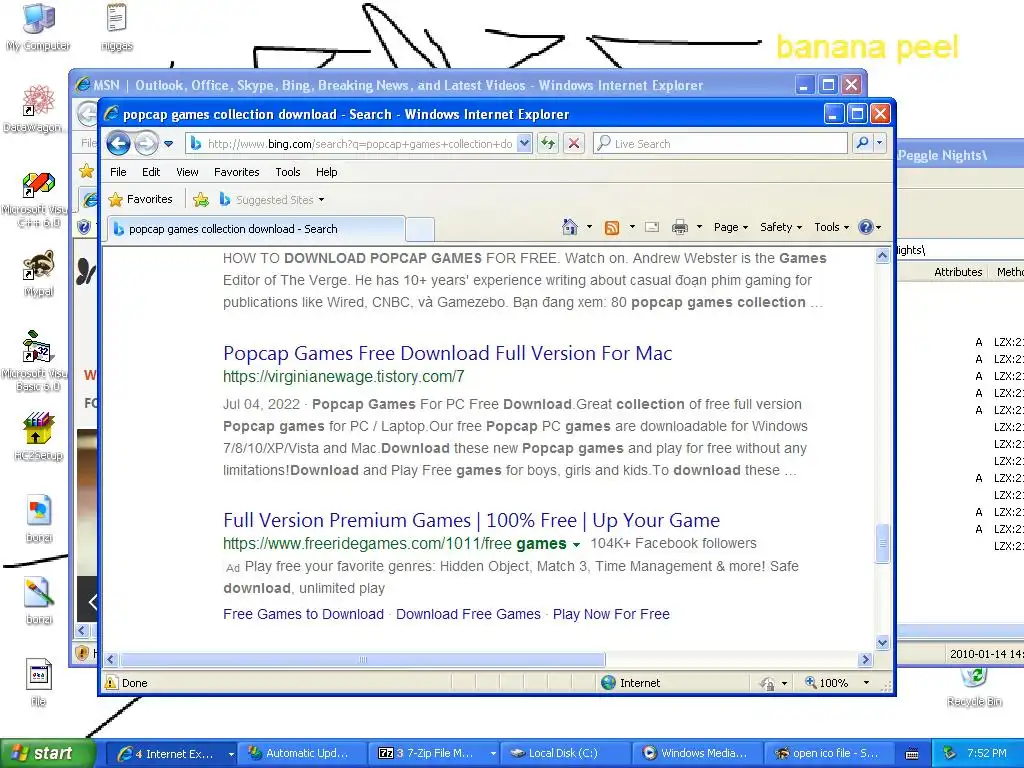Click the virginianewage.tistory.com URL

(x=344, y=376)
